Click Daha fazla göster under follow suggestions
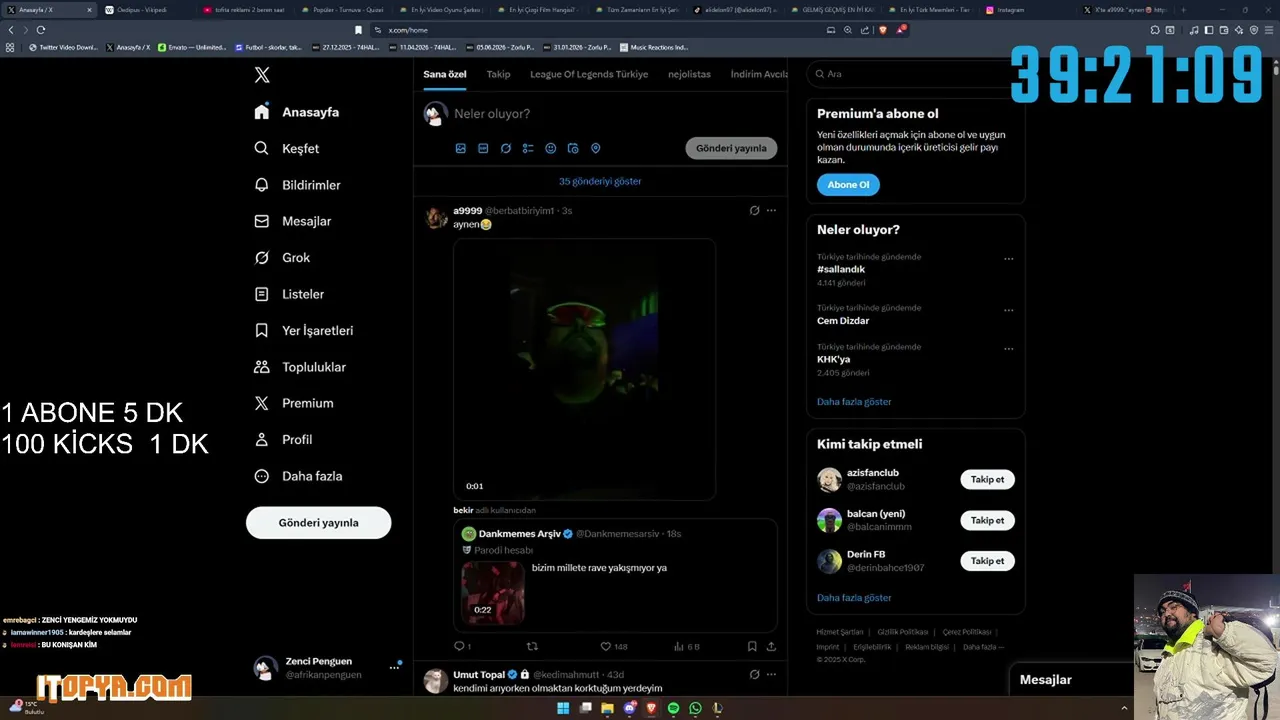 (x=854, y=597)
